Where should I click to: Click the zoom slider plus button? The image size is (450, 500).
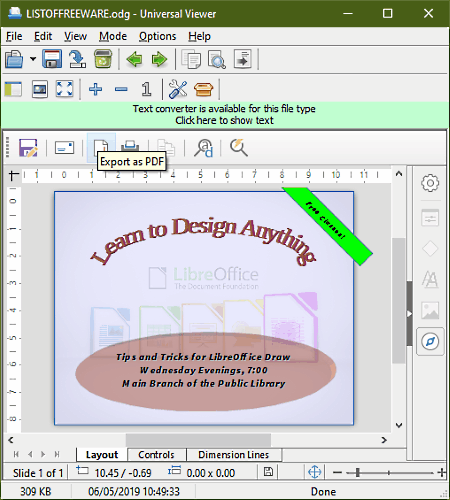coord(442,472)
